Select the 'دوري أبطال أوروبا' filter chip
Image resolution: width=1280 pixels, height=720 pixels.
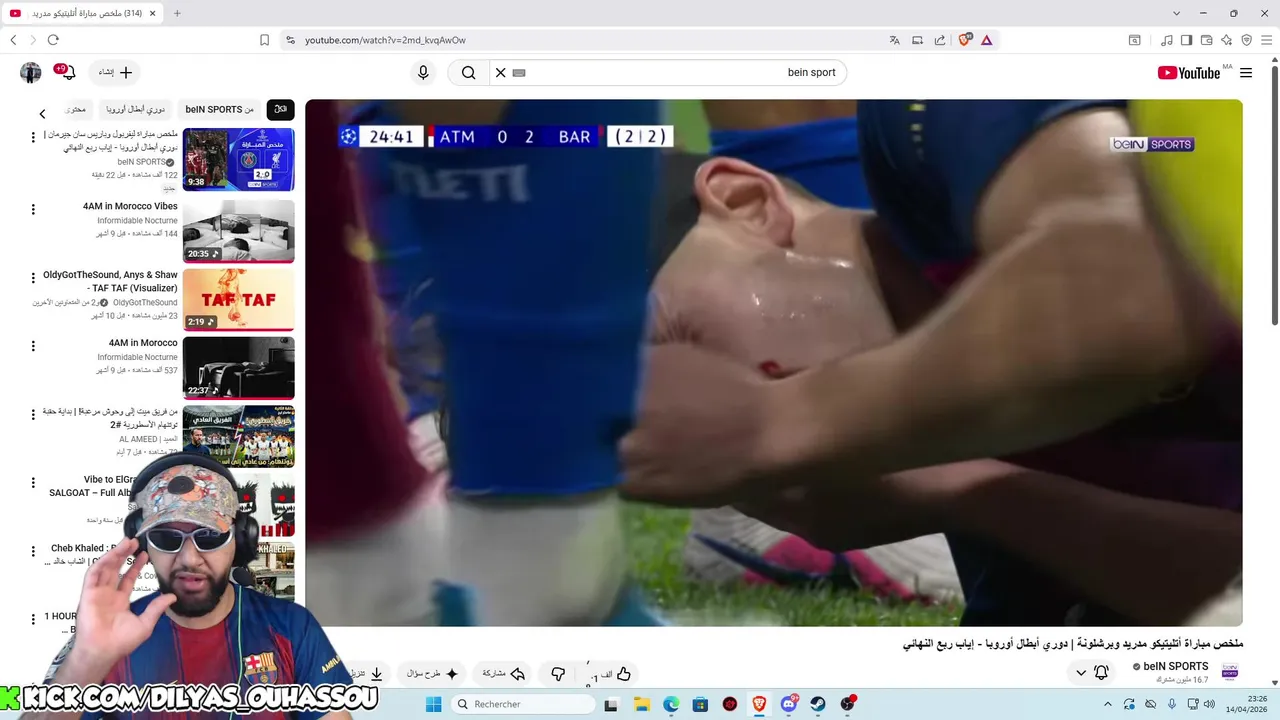tap(135, 109)
